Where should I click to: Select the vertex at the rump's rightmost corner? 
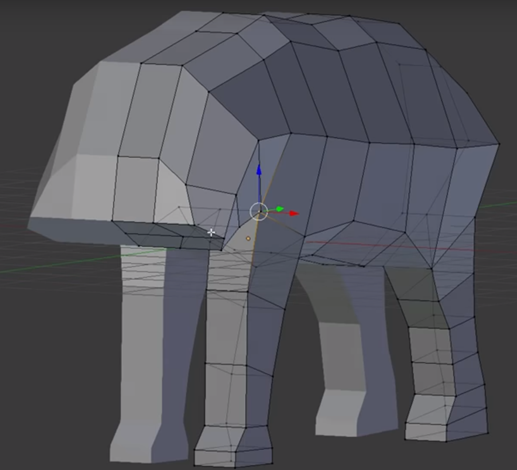[x=499, y=144]
